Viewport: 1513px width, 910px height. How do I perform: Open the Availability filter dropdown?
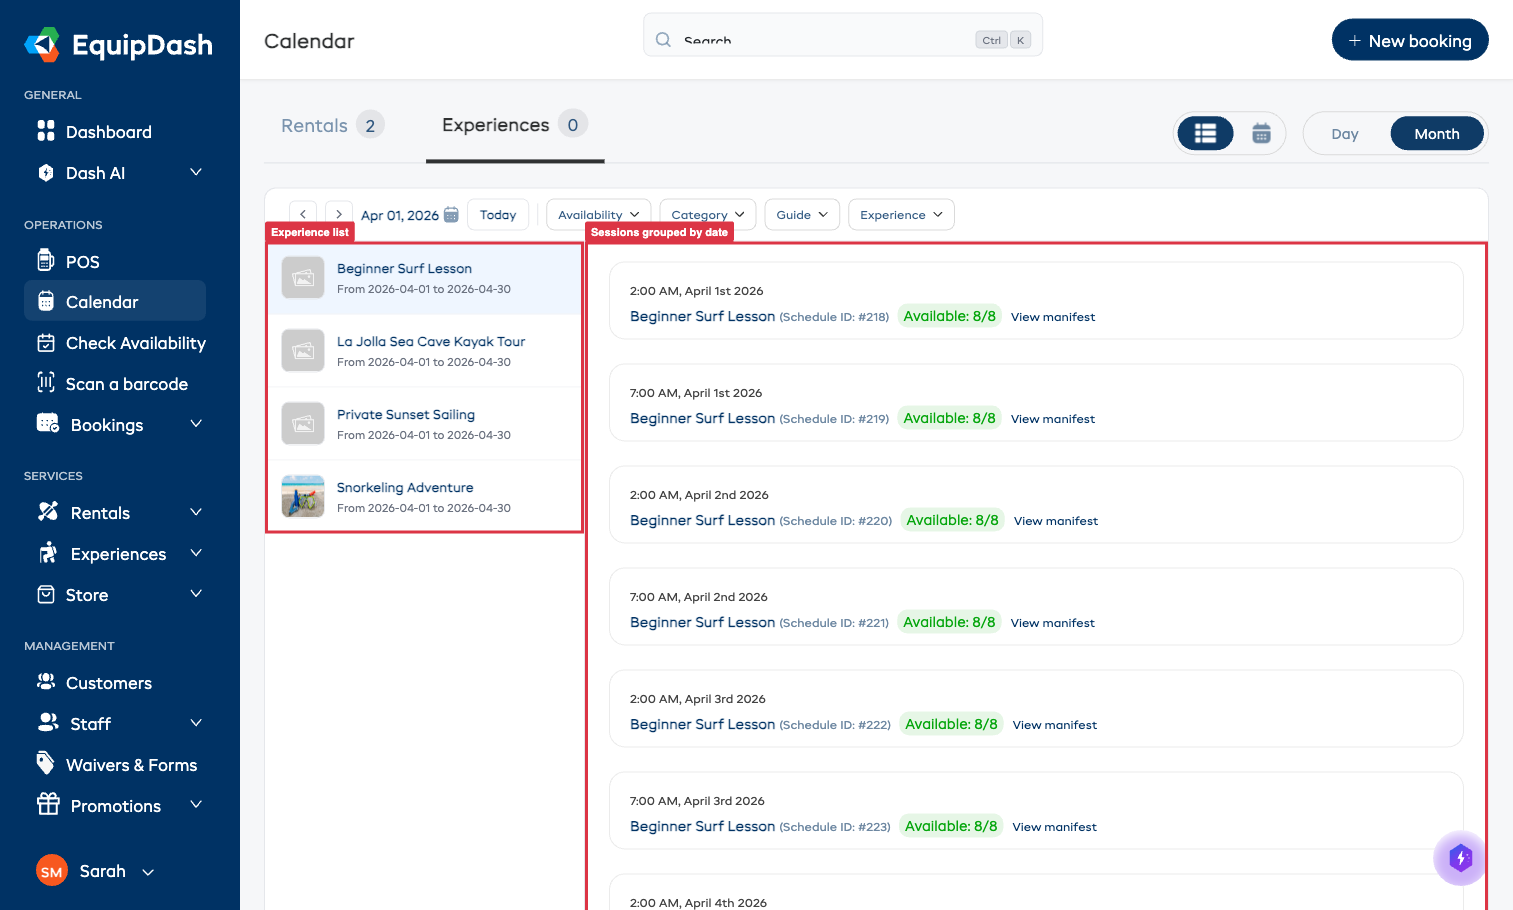(x=597, y=214)
